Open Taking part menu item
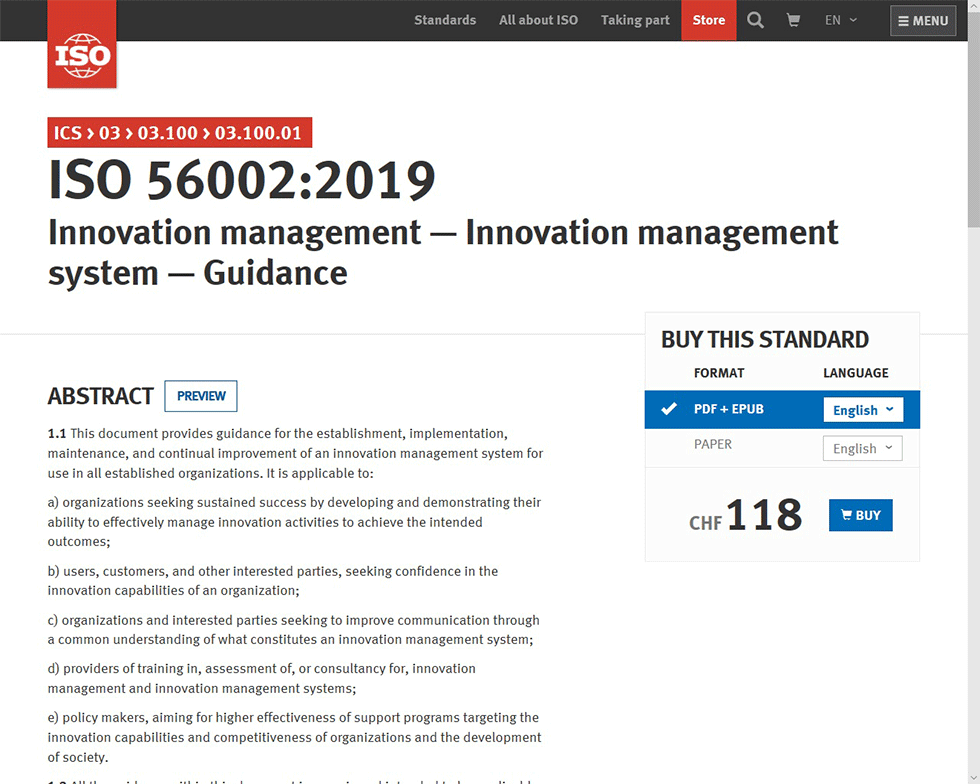Image resolution: width=980 pixels, height=784 pixels. [635, 20]
